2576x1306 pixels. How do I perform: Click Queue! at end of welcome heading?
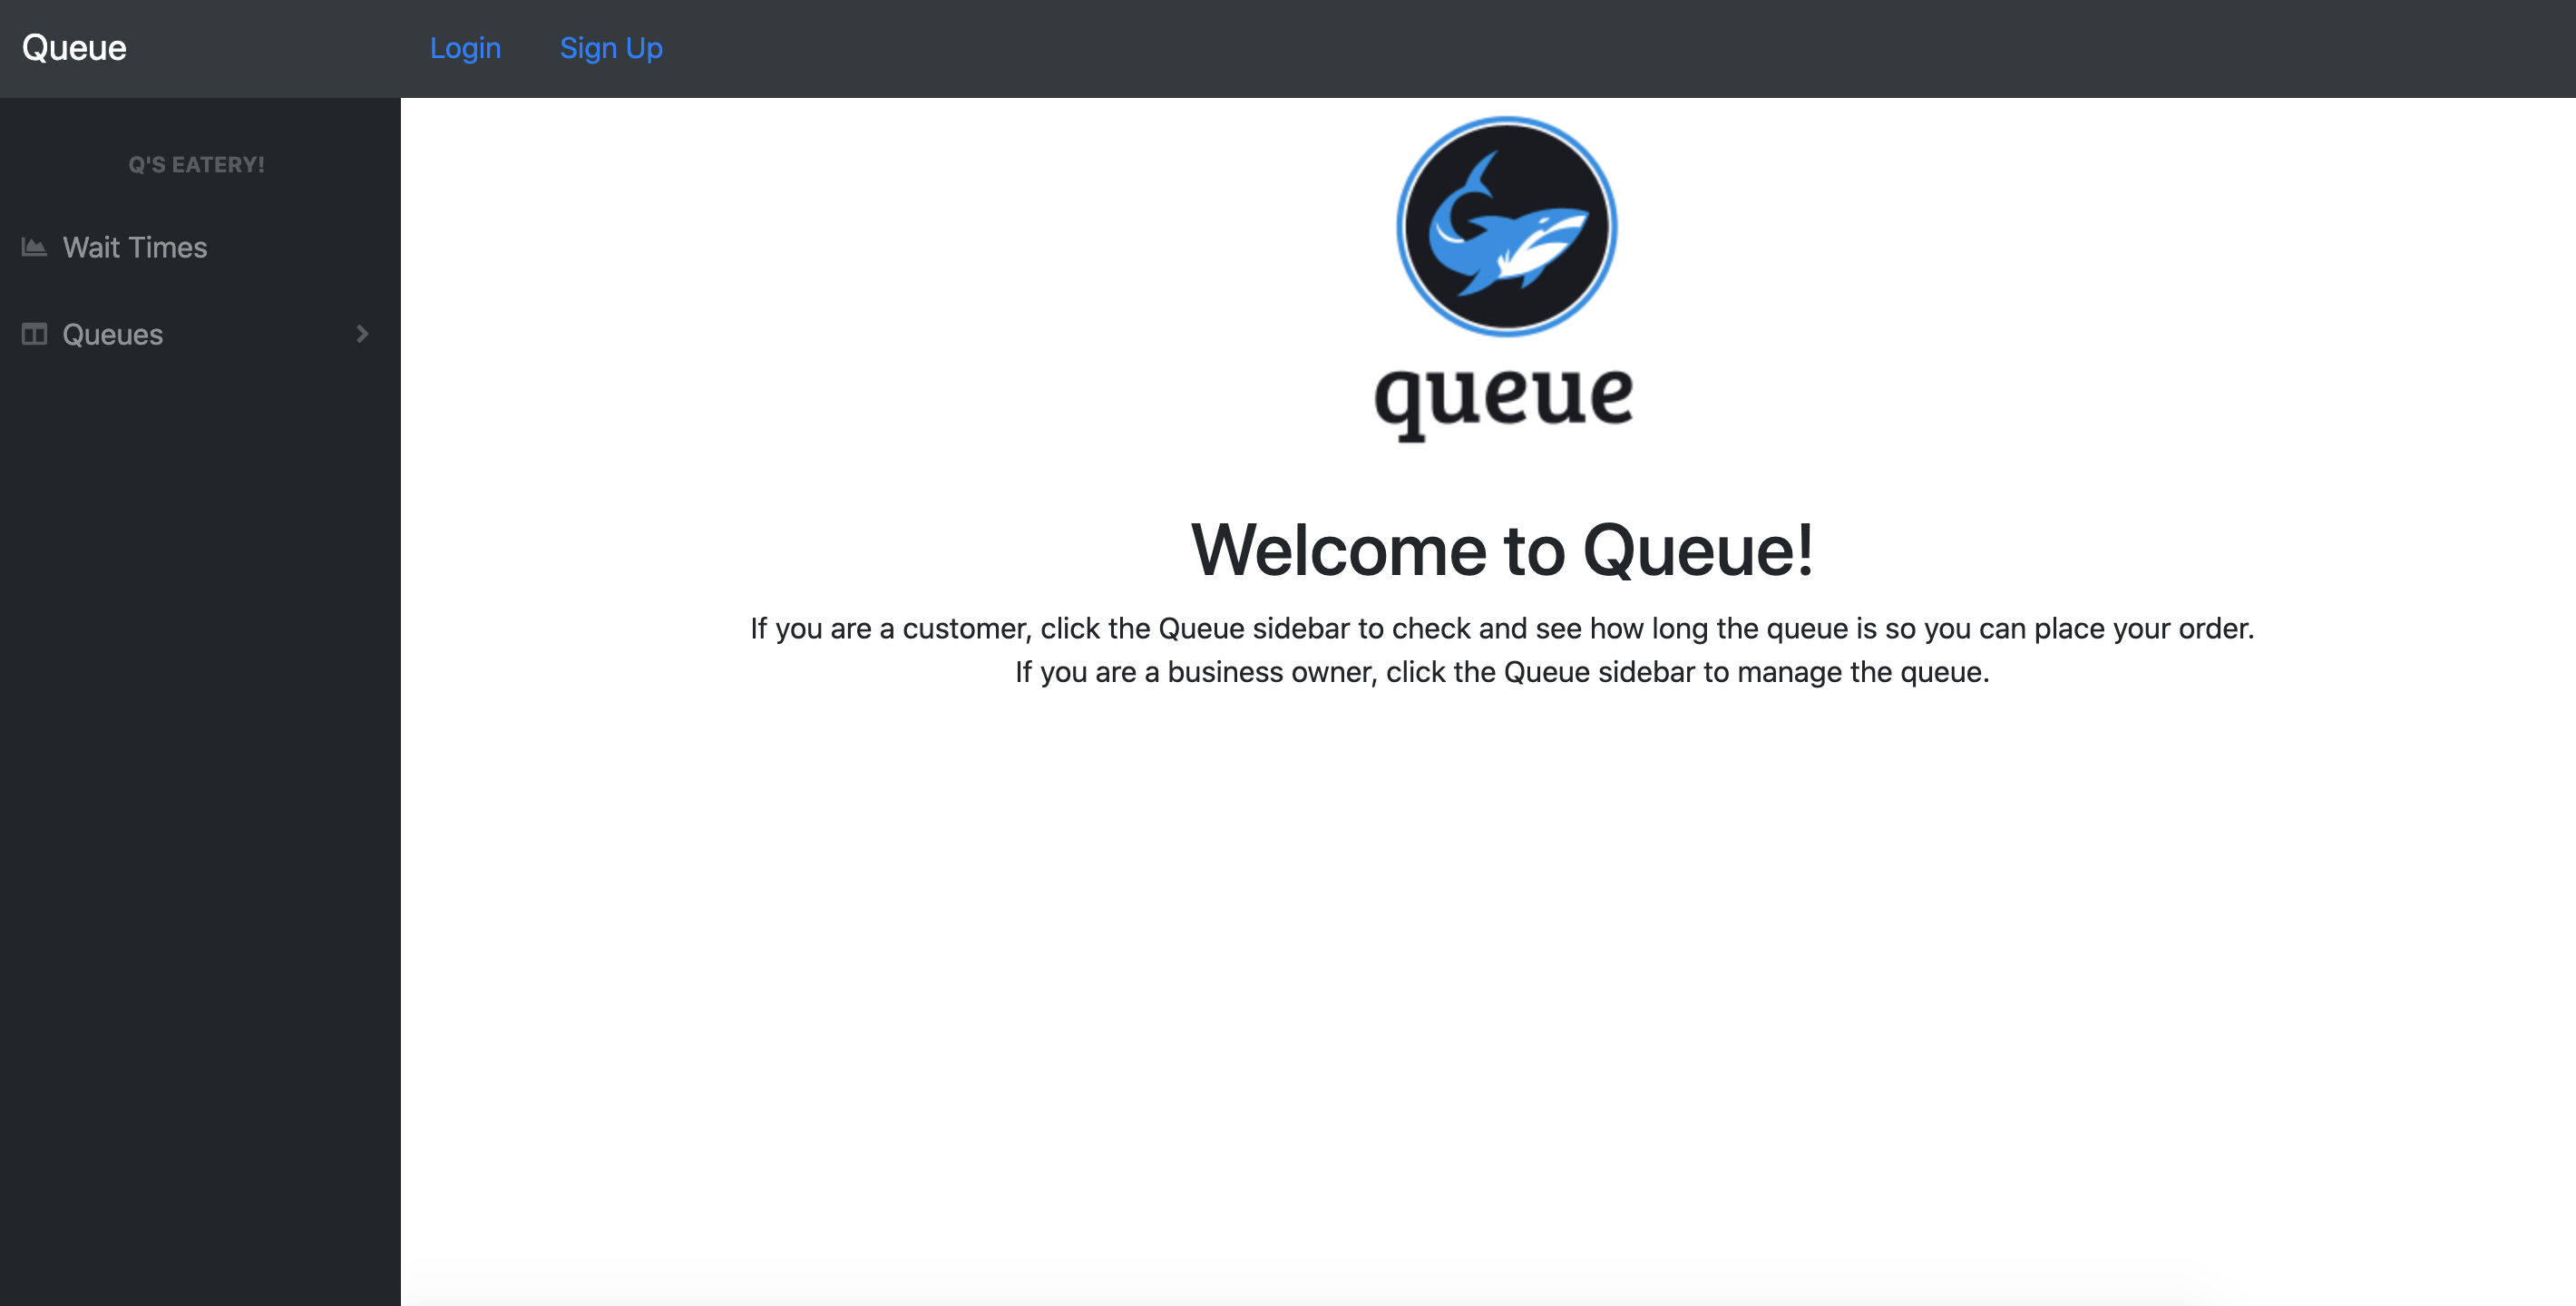1697,551
